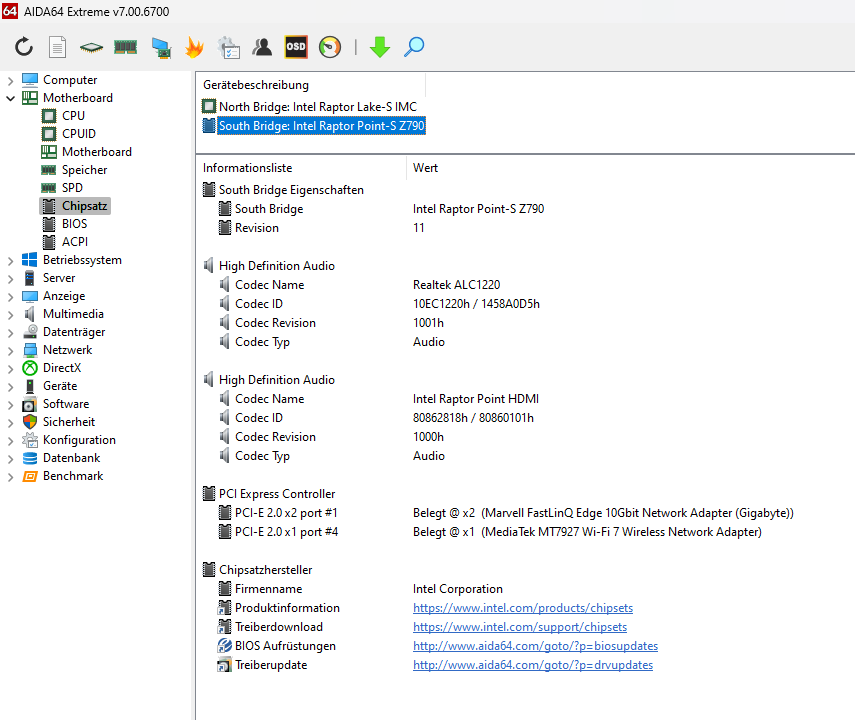Select the Produktinformation row label
855x720 pixels.
[287, 608]
